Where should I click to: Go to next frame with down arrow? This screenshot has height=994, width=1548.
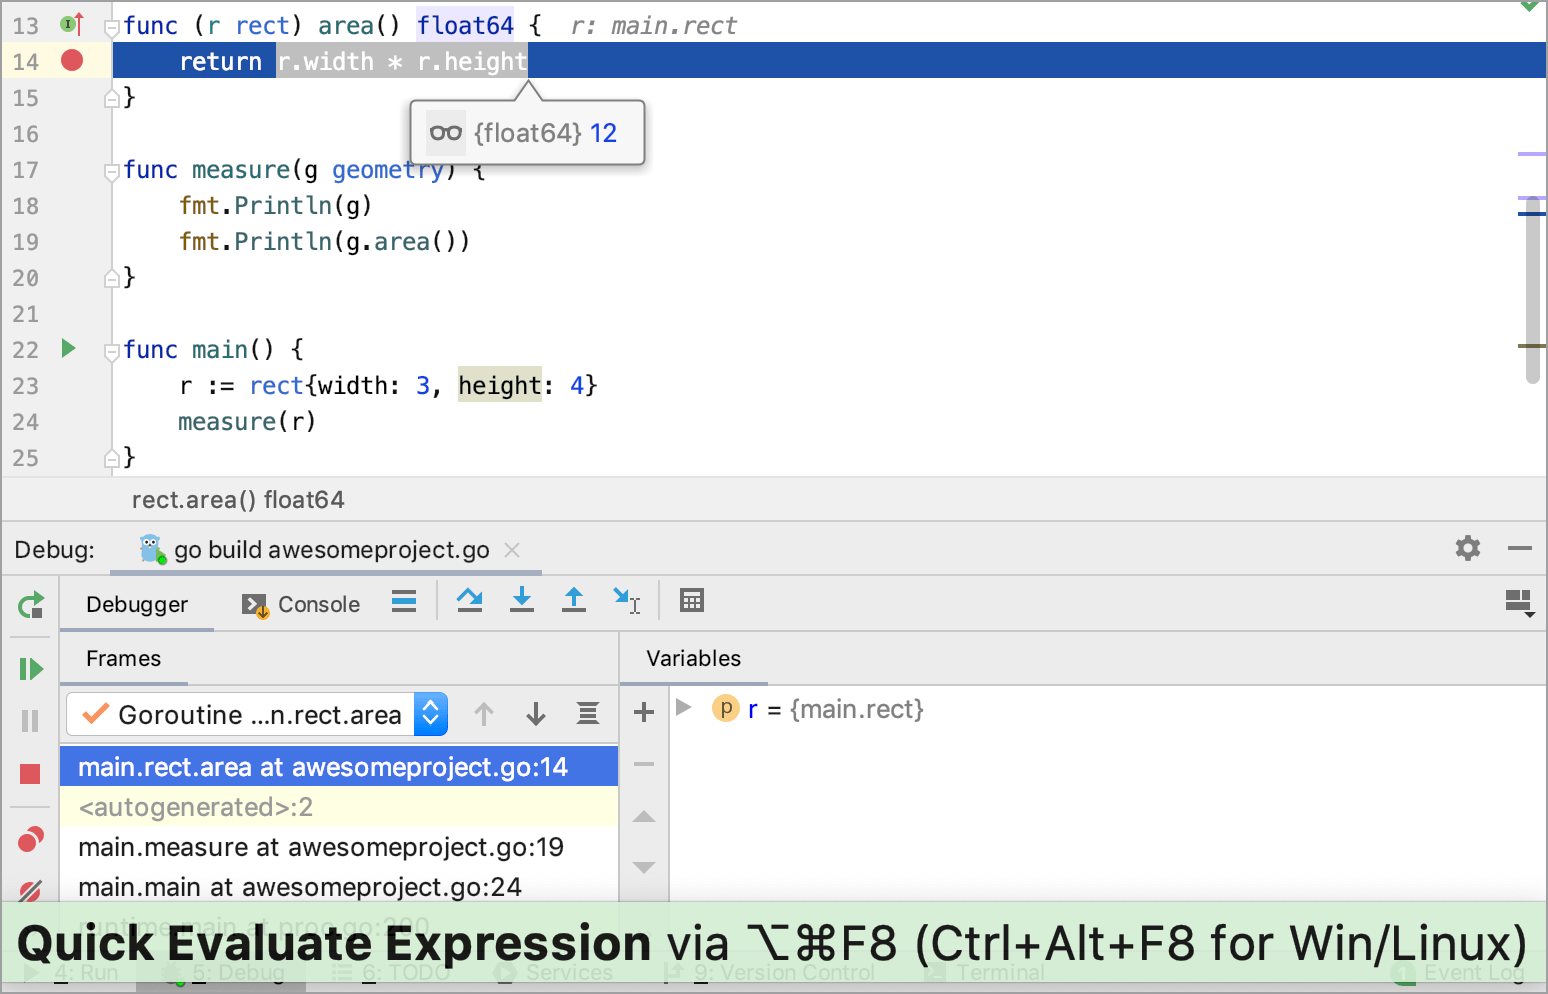point(536,714)
